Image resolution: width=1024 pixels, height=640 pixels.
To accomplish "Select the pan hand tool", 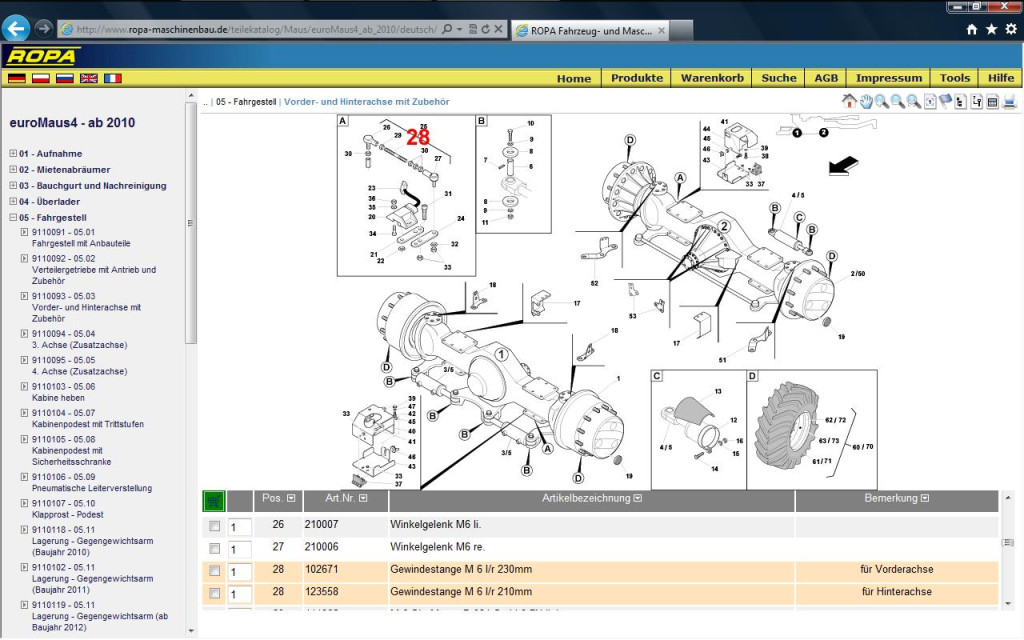I will (x=866, y=101).
